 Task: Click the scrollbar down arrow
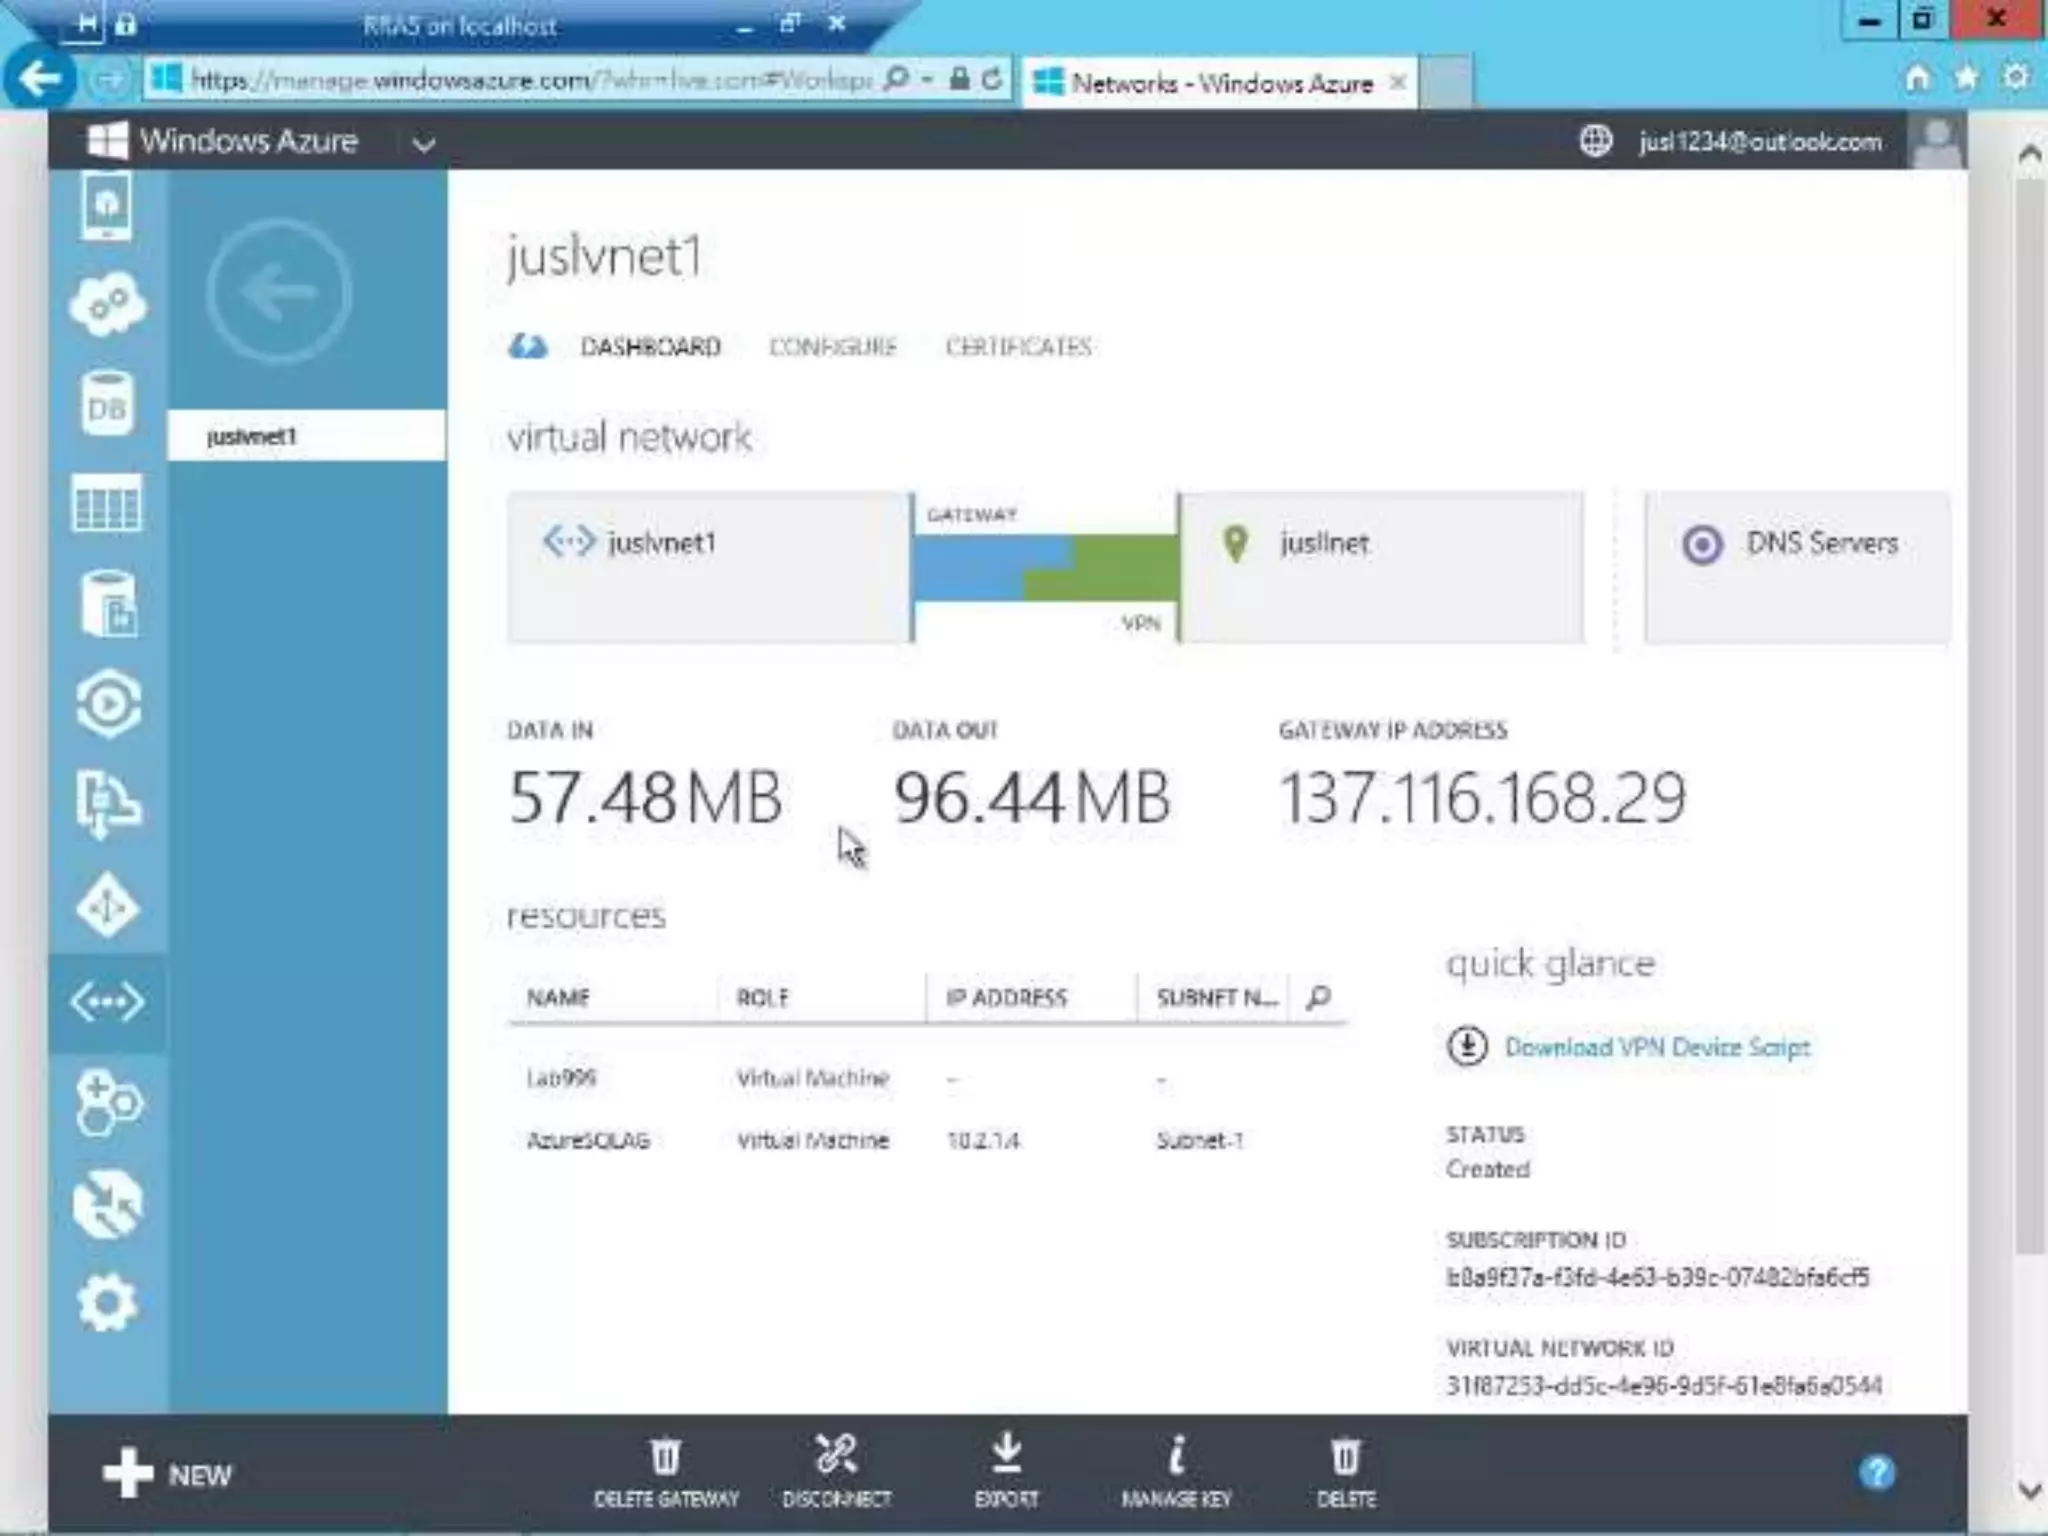[2029, 1490]
